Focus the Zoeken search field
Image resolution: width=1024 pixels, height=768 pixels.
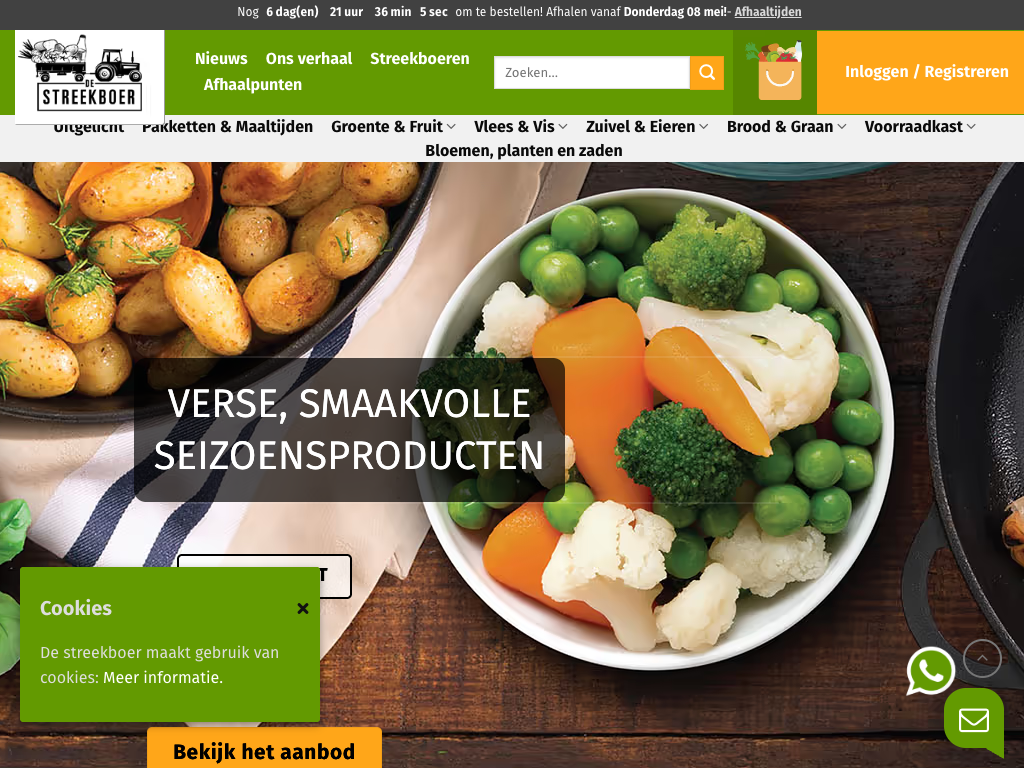click(592, 72)
